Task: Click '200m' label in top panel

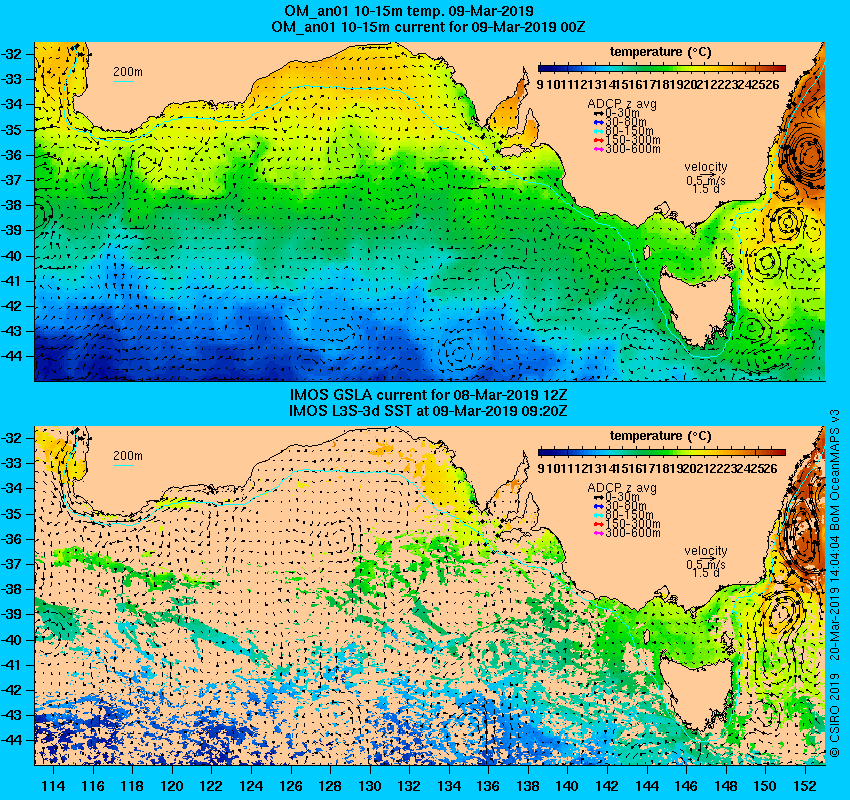Action: [x=128, y=72]
